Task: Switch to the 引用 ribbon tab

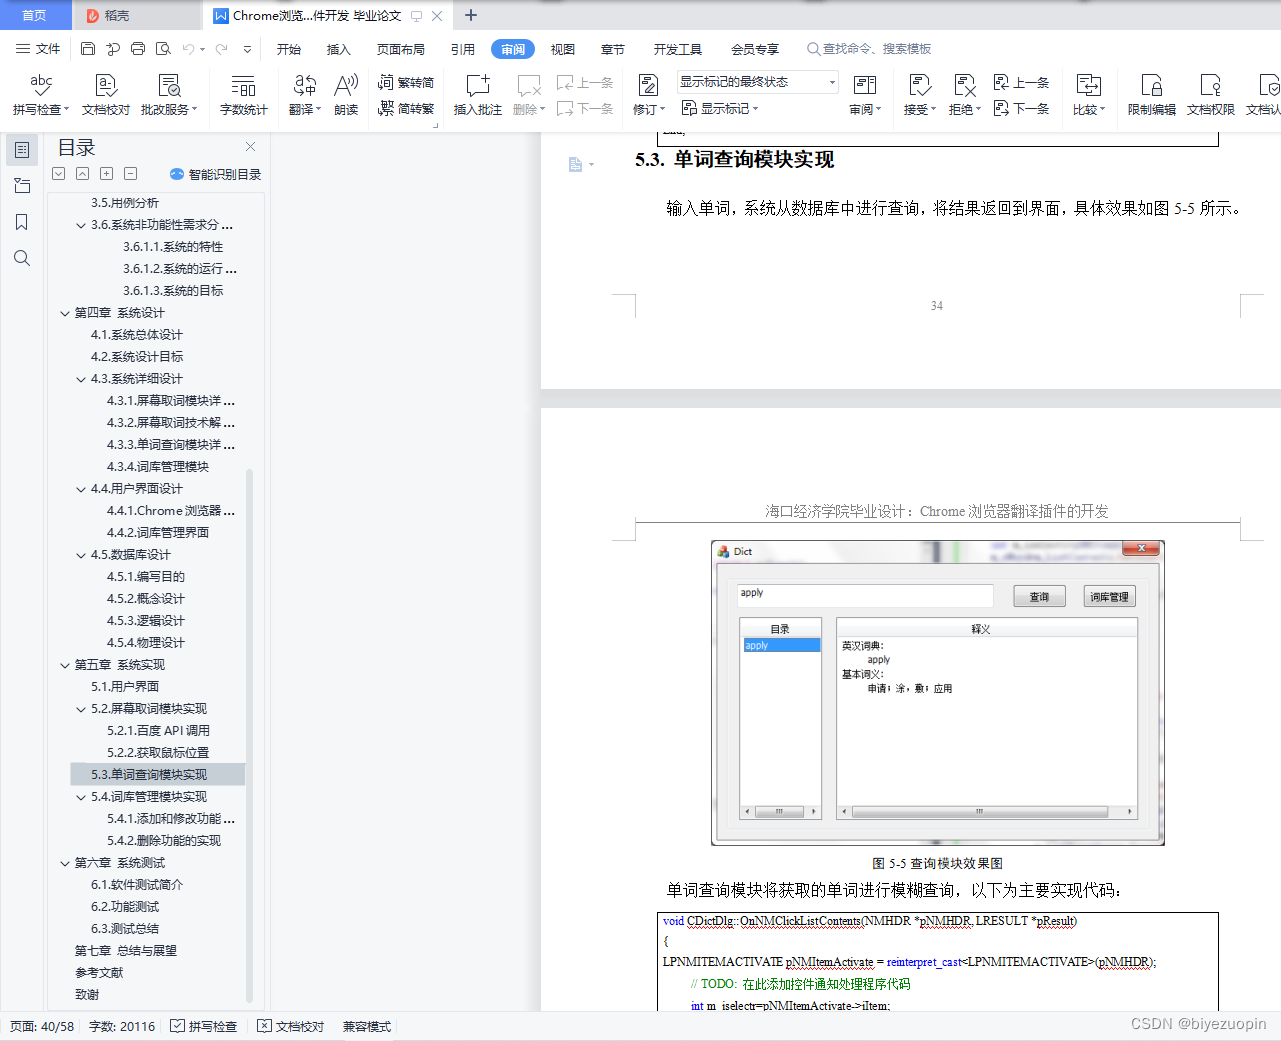Action: click(463, 49)
